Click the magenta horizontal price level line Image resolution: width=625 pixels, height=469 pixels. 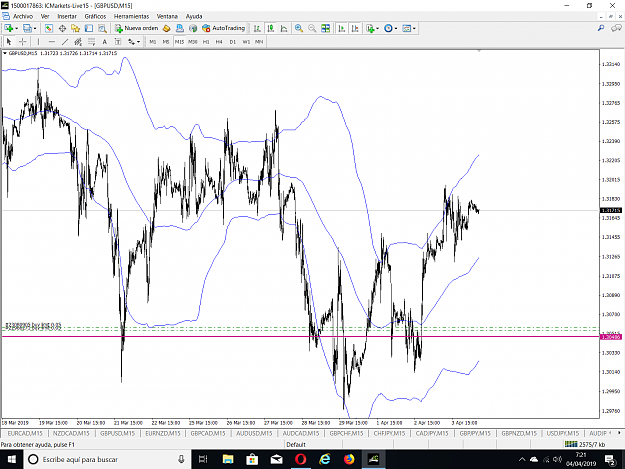[301, 337]
